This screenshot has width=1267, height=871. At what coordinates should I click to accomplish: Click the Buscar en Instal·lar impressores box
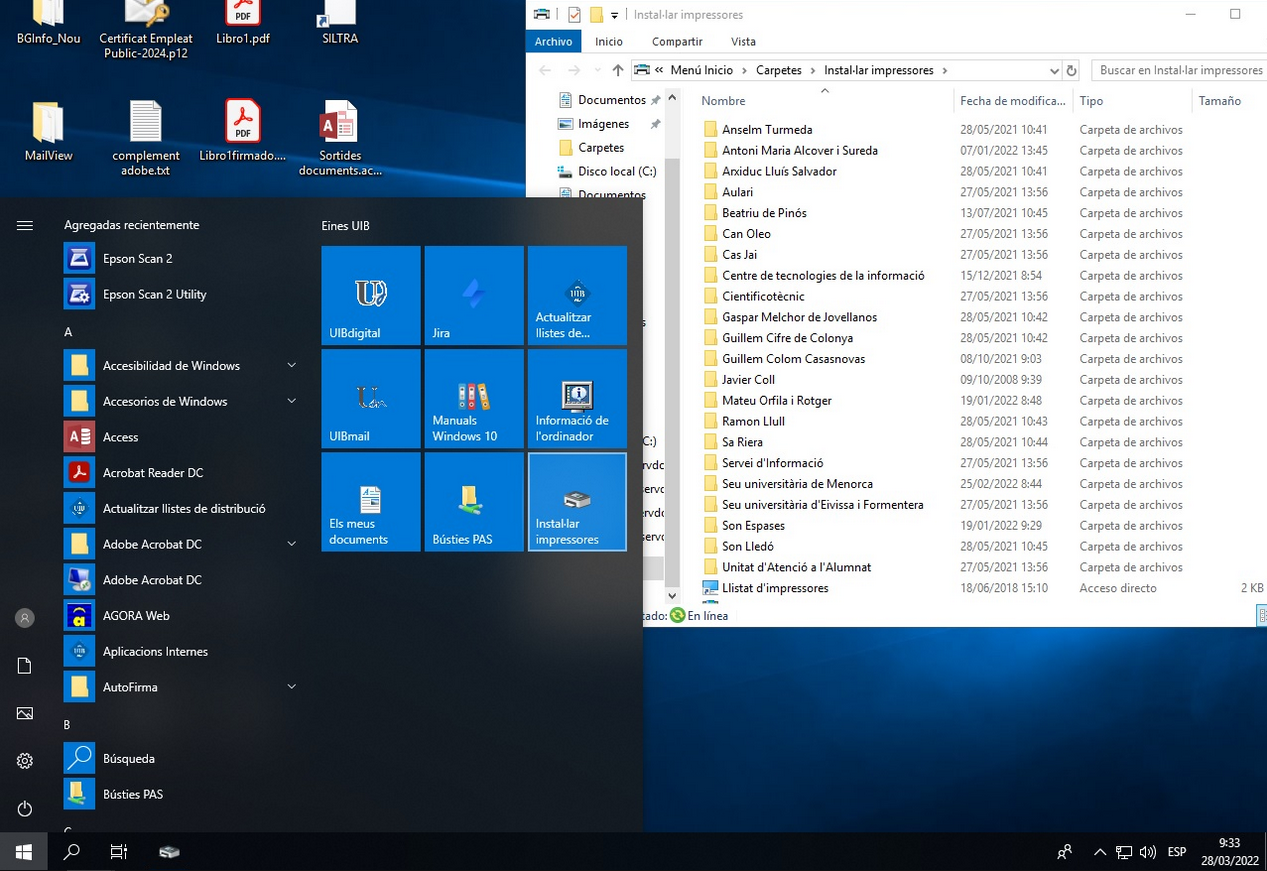pos(1179,70)
